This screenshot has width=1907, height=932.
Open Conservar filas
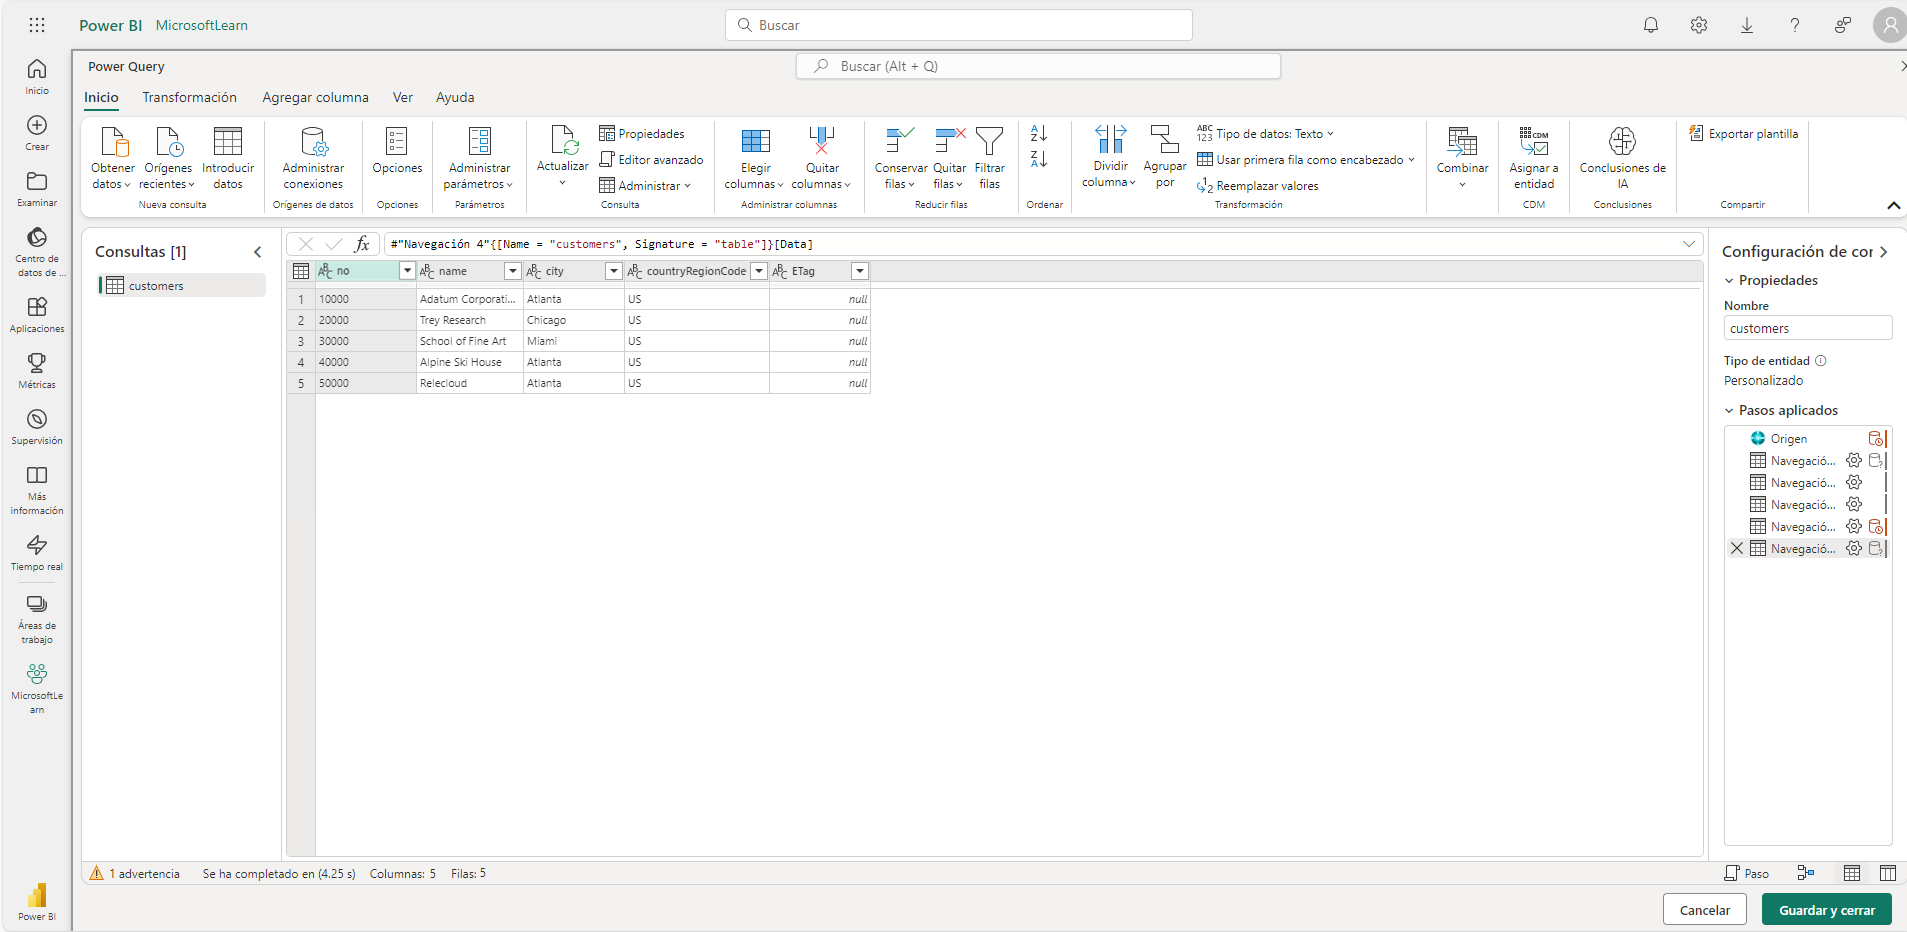pyautogui.click(x=900, y=158)
